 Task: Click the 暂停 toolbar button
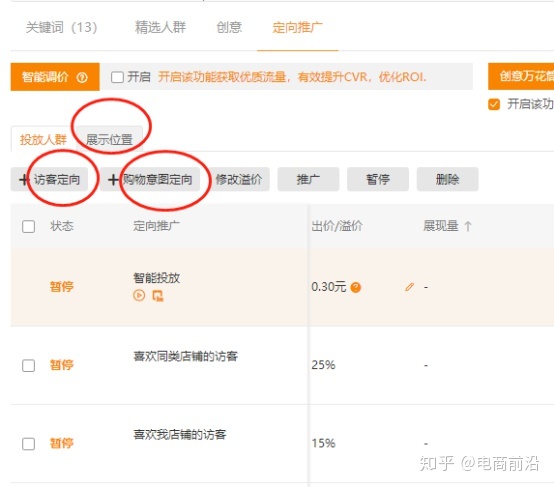click(378, 180)
